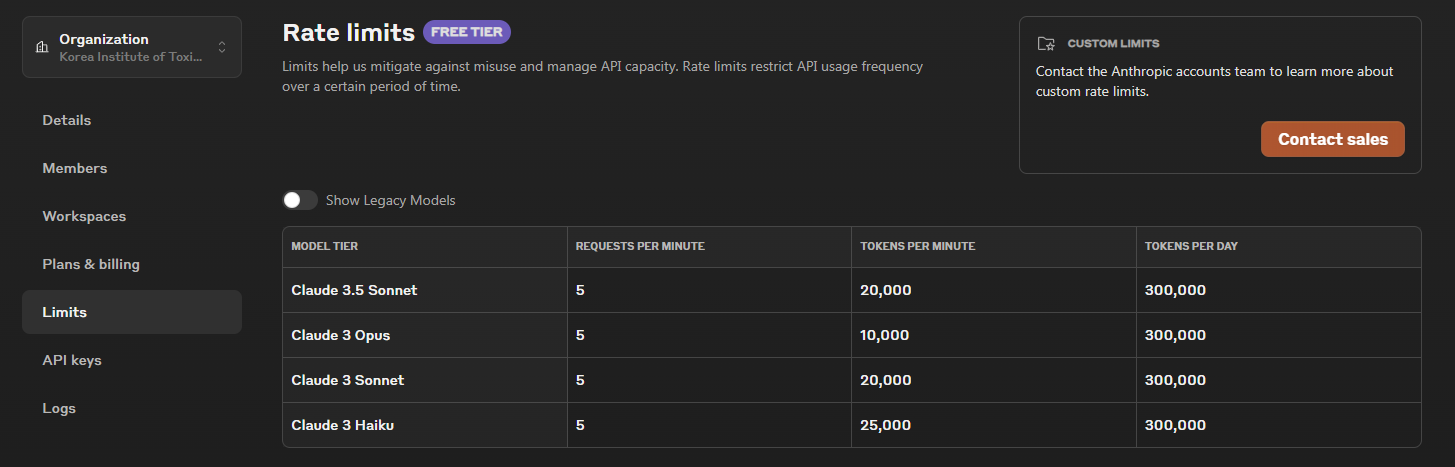This screenshot has width=1455, height=467.
Task: Click the Claude 3 Haiku model name
Action: tap(342, 425)
